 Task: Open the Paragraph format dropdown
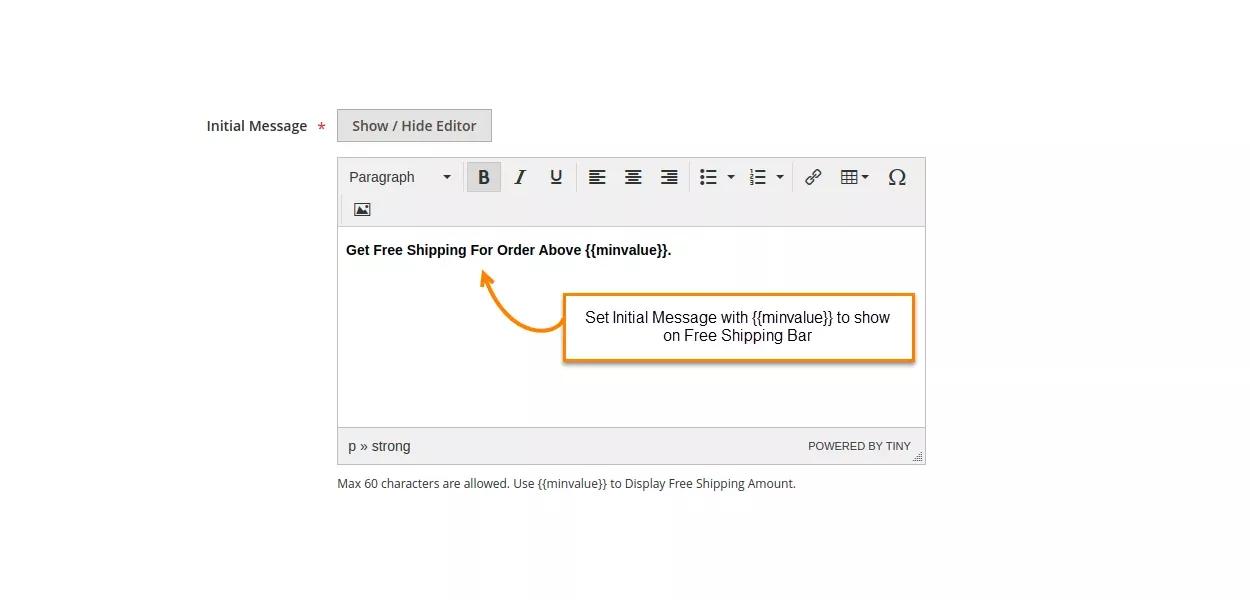400,177
